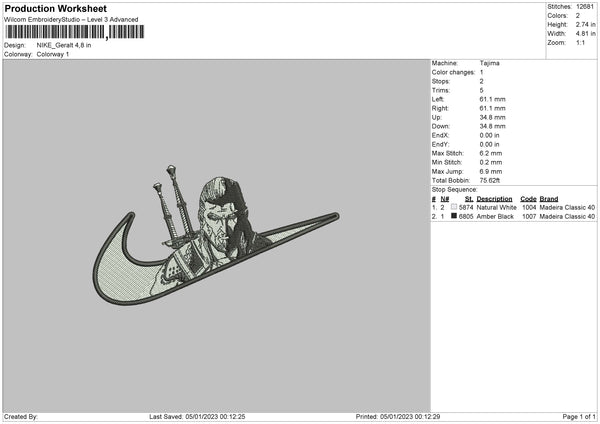600x424 pixels.
Task: Click the Max Jump value 6.9 mm
Action: coord(491,172)
